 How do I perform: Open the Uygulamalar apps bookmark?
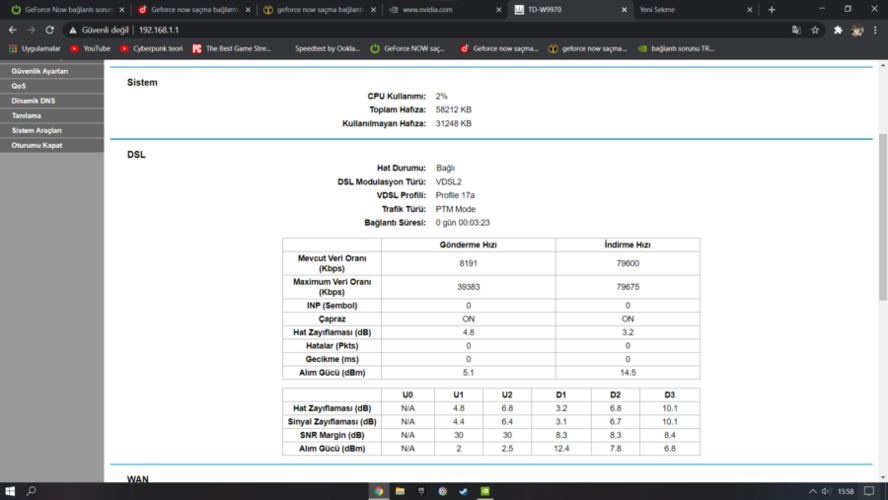(x=35, y=49)
